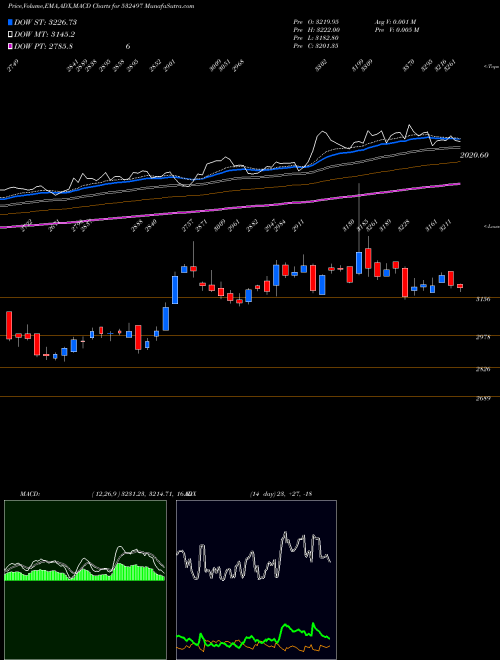The width and height of the screenshot is (500, 660).
Task: Click the '(12,26,9)' MACD parameter text
Action: click(106, 494)
